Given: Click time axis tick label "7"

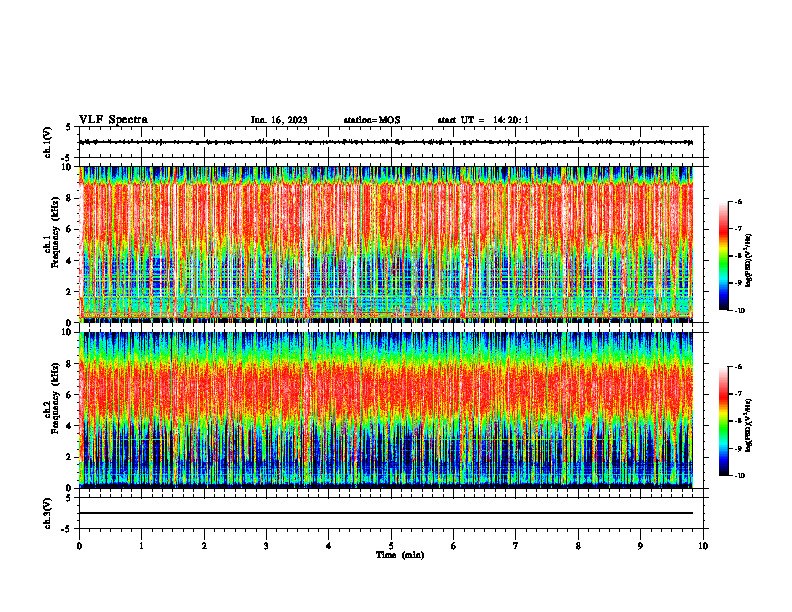Looking at the screenshot, I should click(x=516, y=546).
